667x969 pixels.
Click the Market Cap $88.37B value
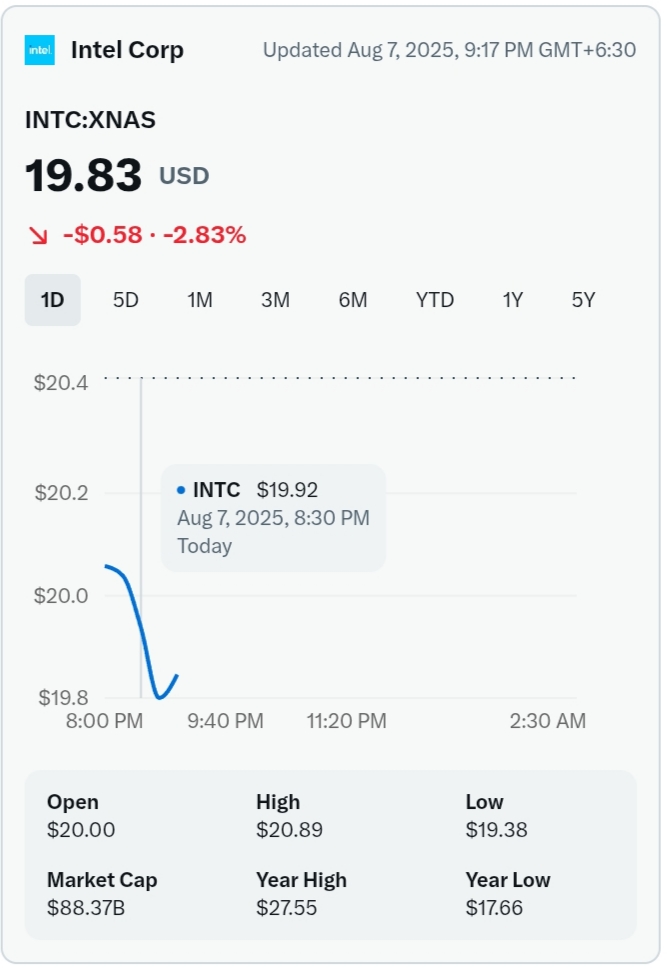click(x=86, y=908)
